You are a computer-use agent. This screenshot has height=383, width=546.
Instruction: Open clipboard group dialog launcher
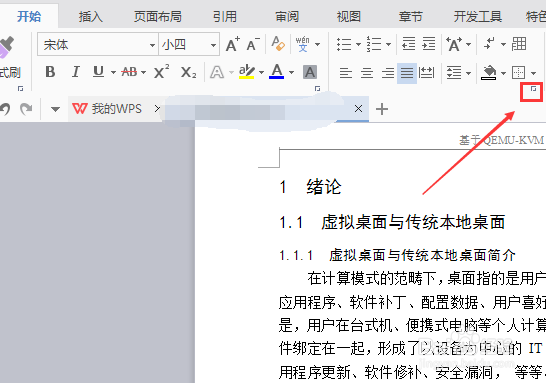(21, 89)
